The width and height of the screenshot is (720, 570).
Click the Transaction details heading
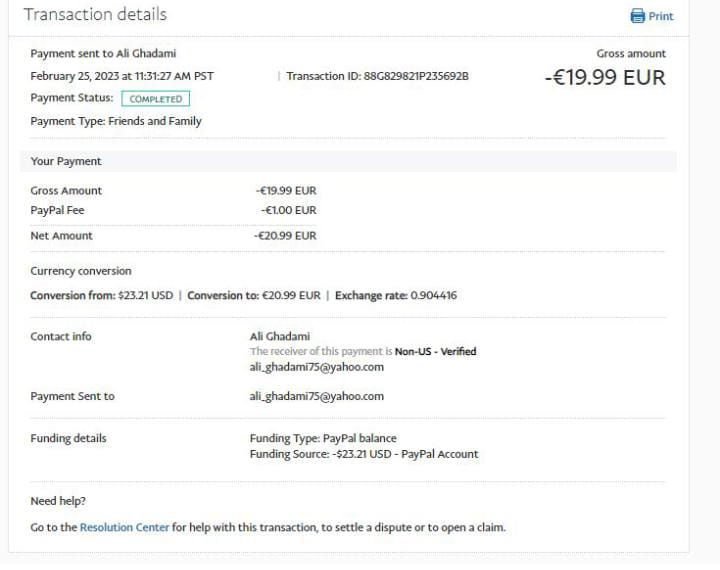(95, 14)
